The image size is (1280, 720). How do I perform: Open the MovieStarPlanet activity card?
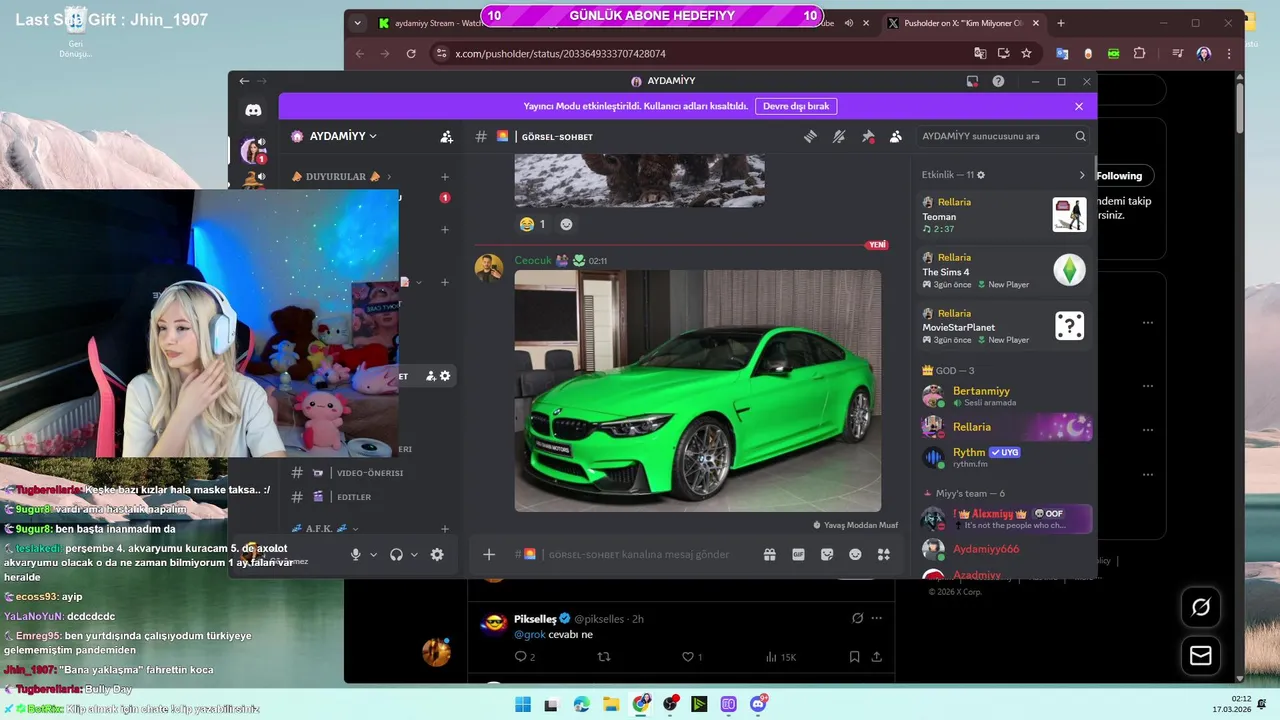coord(1003,326)
